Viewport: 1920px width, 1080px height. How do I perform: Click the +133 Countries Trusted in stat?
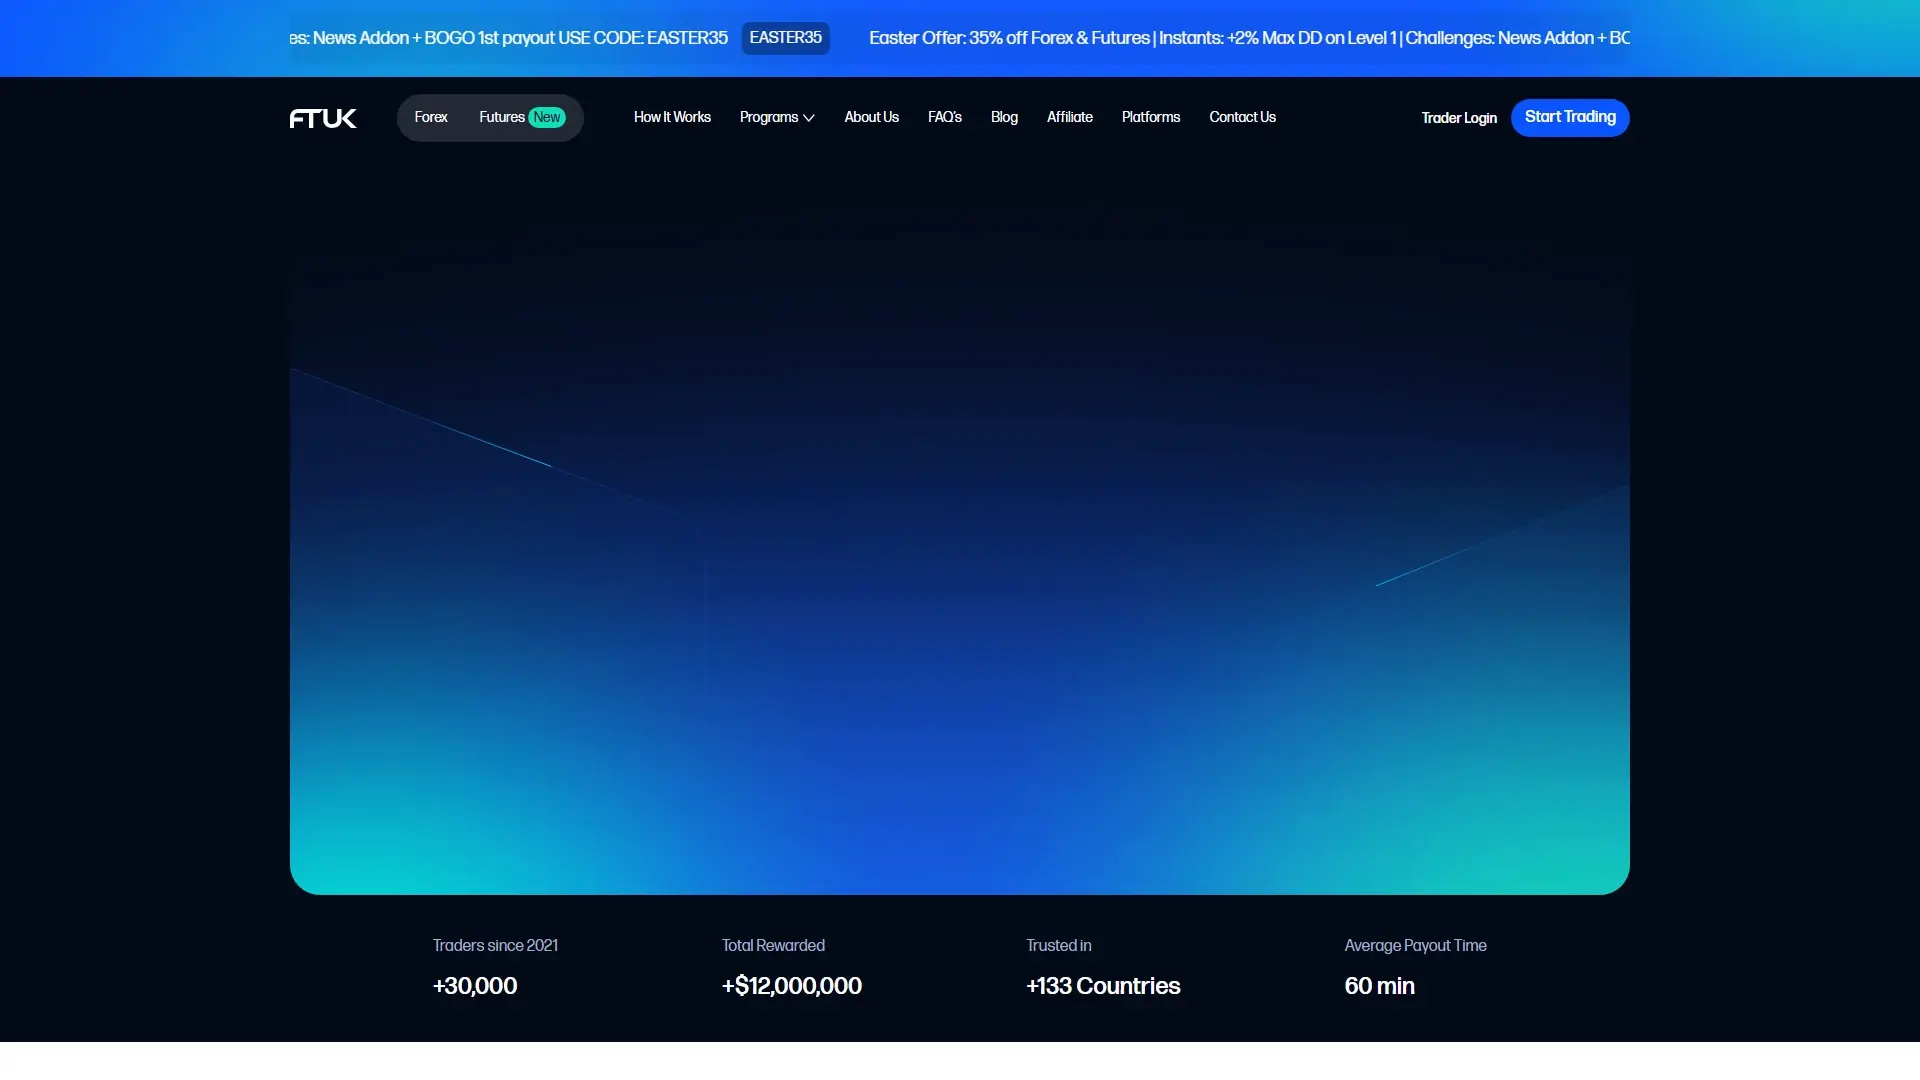click(x=1103, y=985)
